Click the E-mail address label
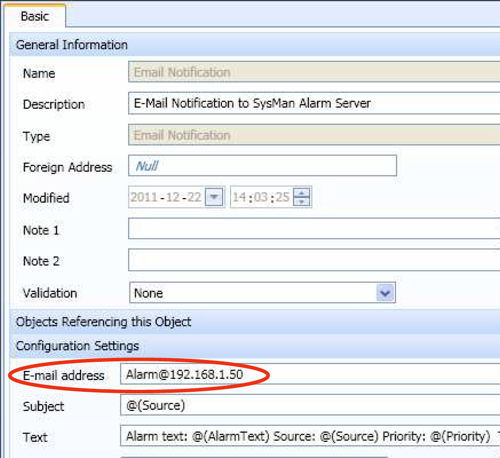Image resolution: width=500 pixels, height=458 pixels. pos(64,376)
